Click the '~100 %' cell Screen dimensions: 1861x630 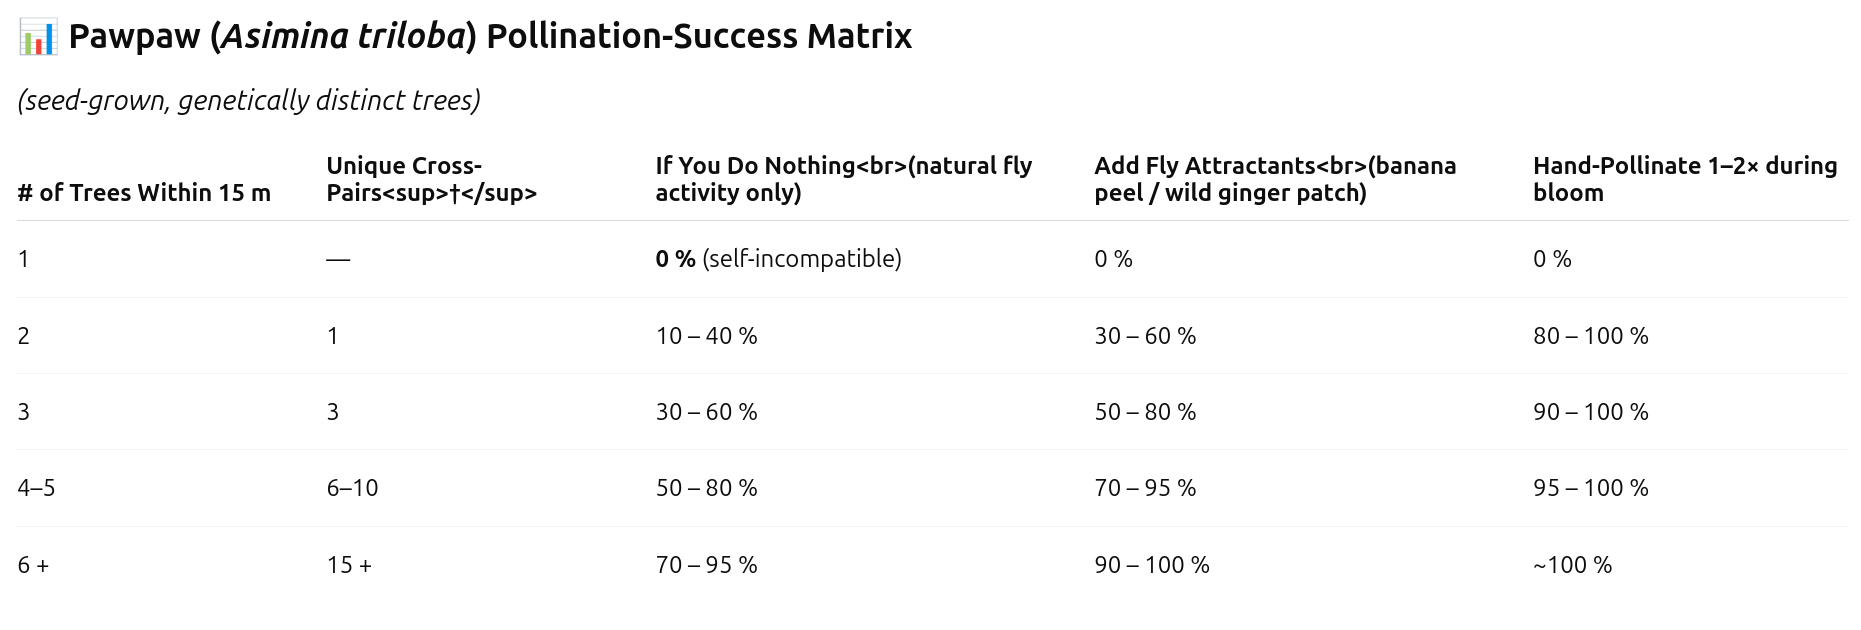1572,565
